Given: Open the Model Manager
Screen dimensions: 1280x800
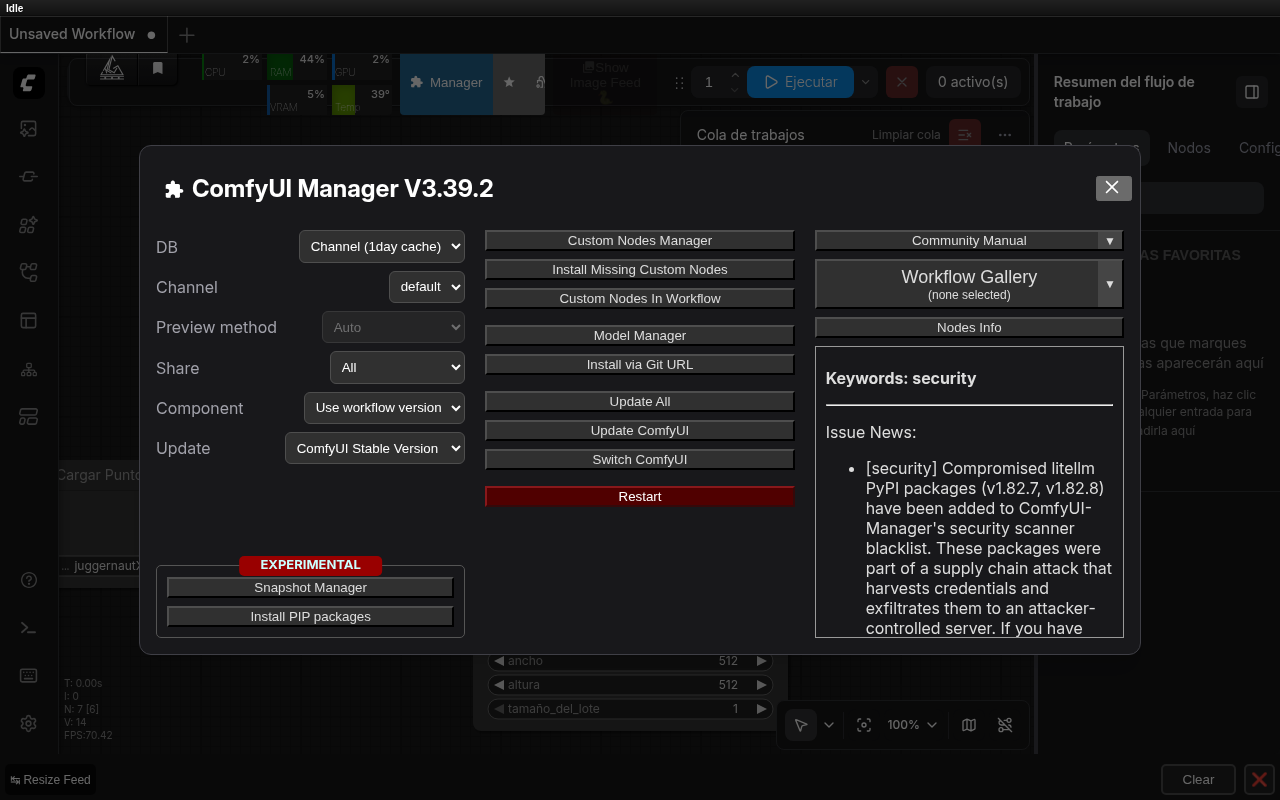Looking at the screenshot, I should tap(640, 335).
